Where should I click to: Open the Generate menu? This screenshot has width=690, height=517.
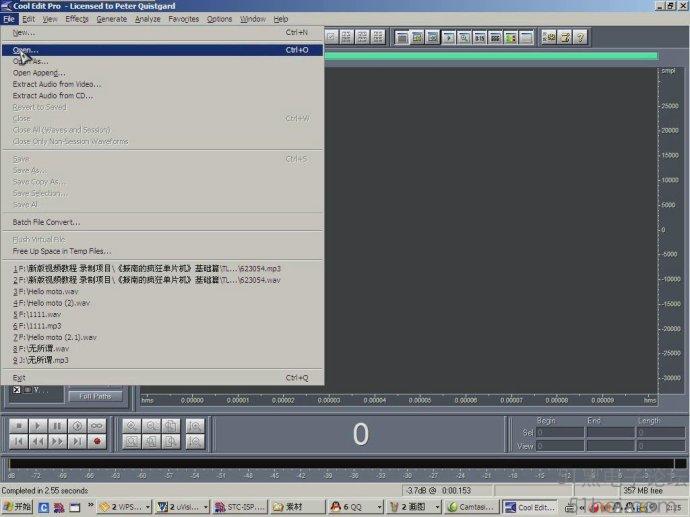point(112,19)
